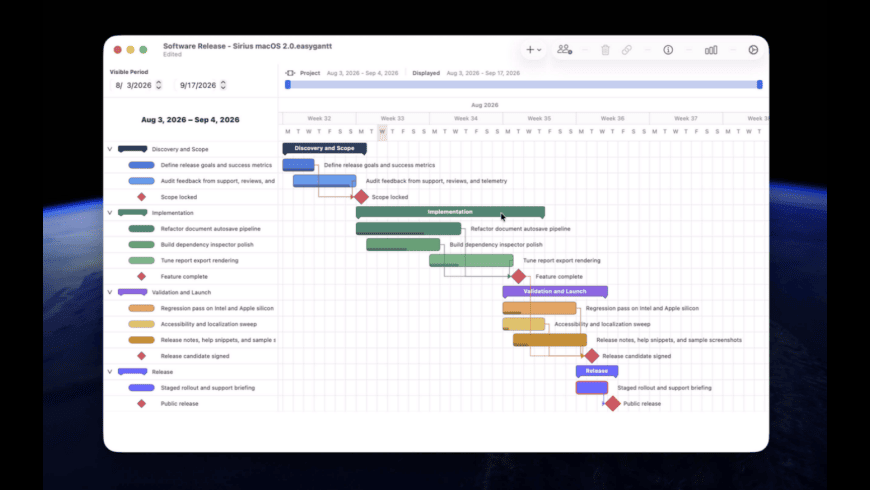Select Accessibility and localization sweep list row

tap(191, 324)
